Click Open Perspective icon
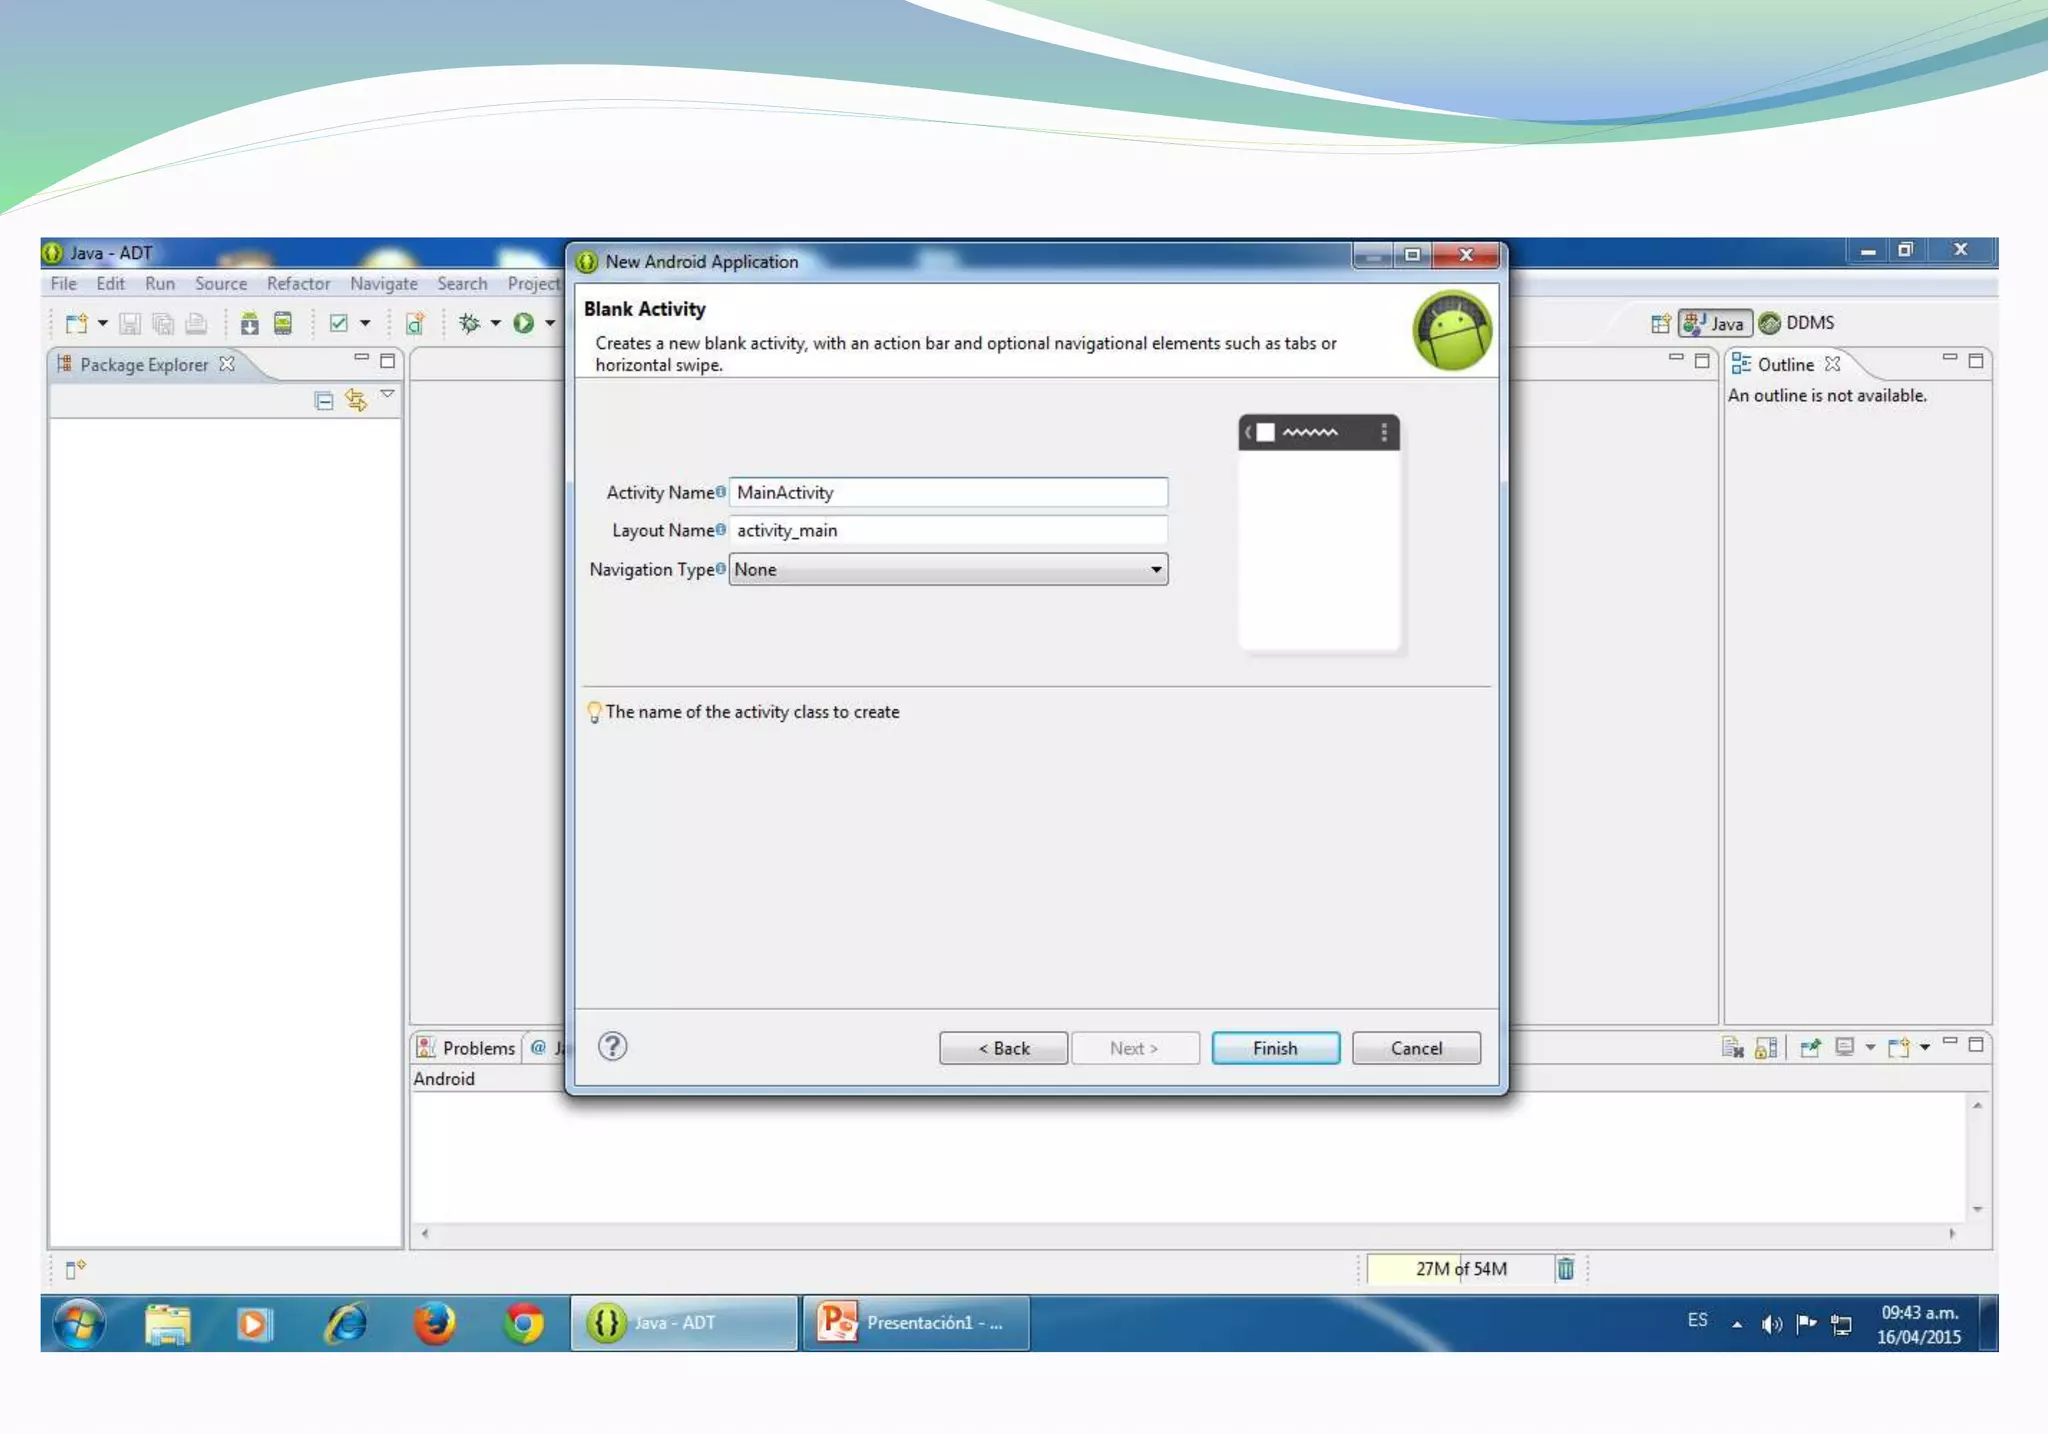The width and height of the screenshot is (2048, 1434). click(1660, 323)
